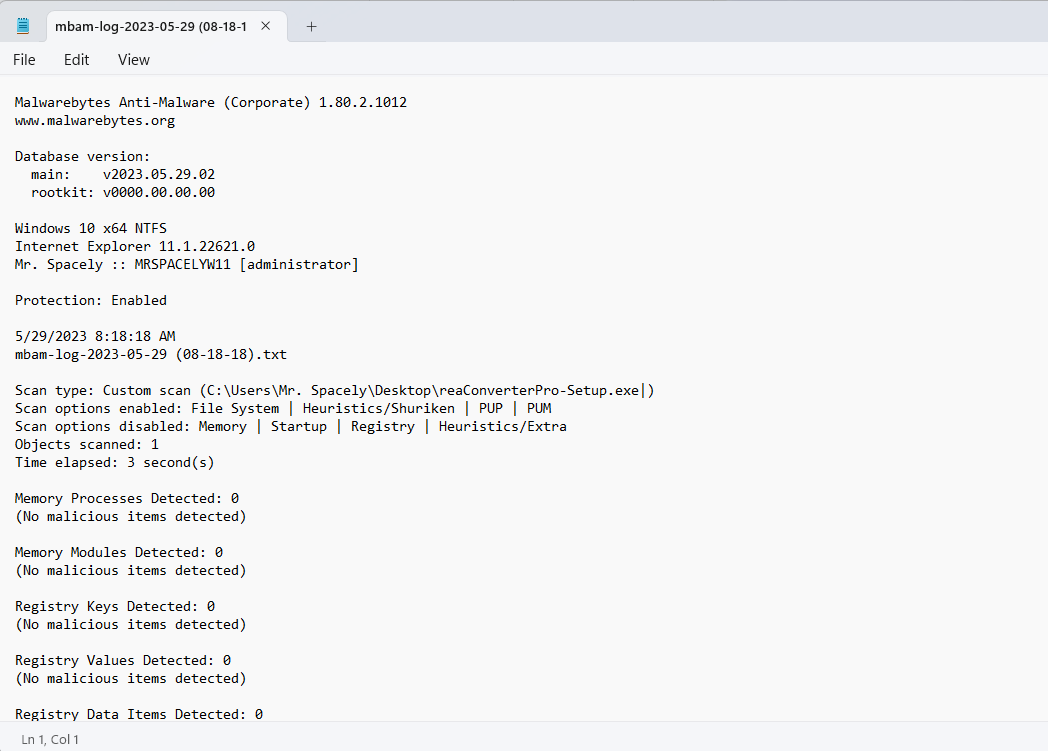
Task: Click the 'Memory Modules Detected: 0' line
Action: tap(119, 553)
